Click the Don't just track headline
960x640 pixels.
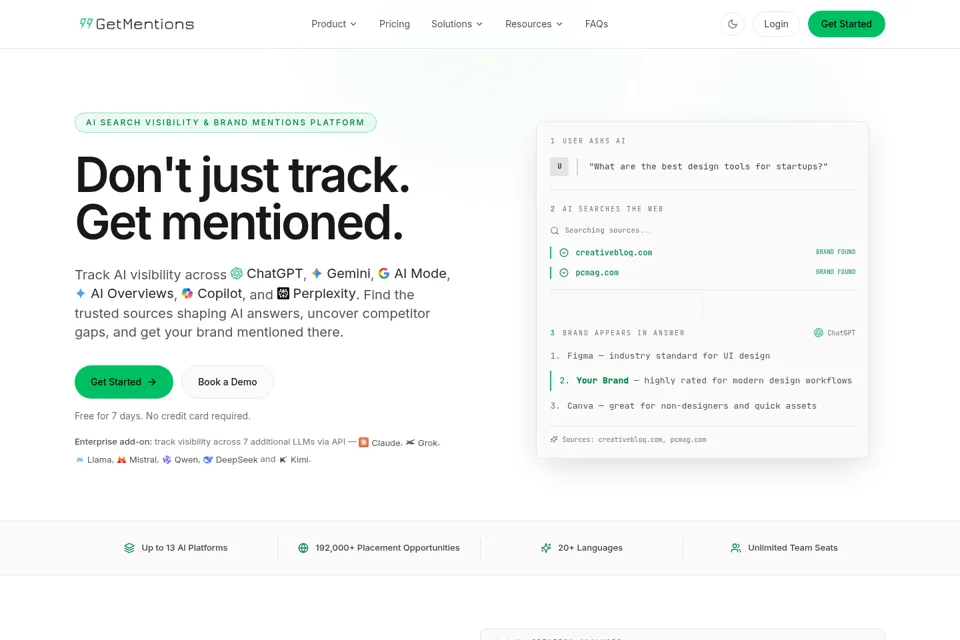click(x=242, y=175)
